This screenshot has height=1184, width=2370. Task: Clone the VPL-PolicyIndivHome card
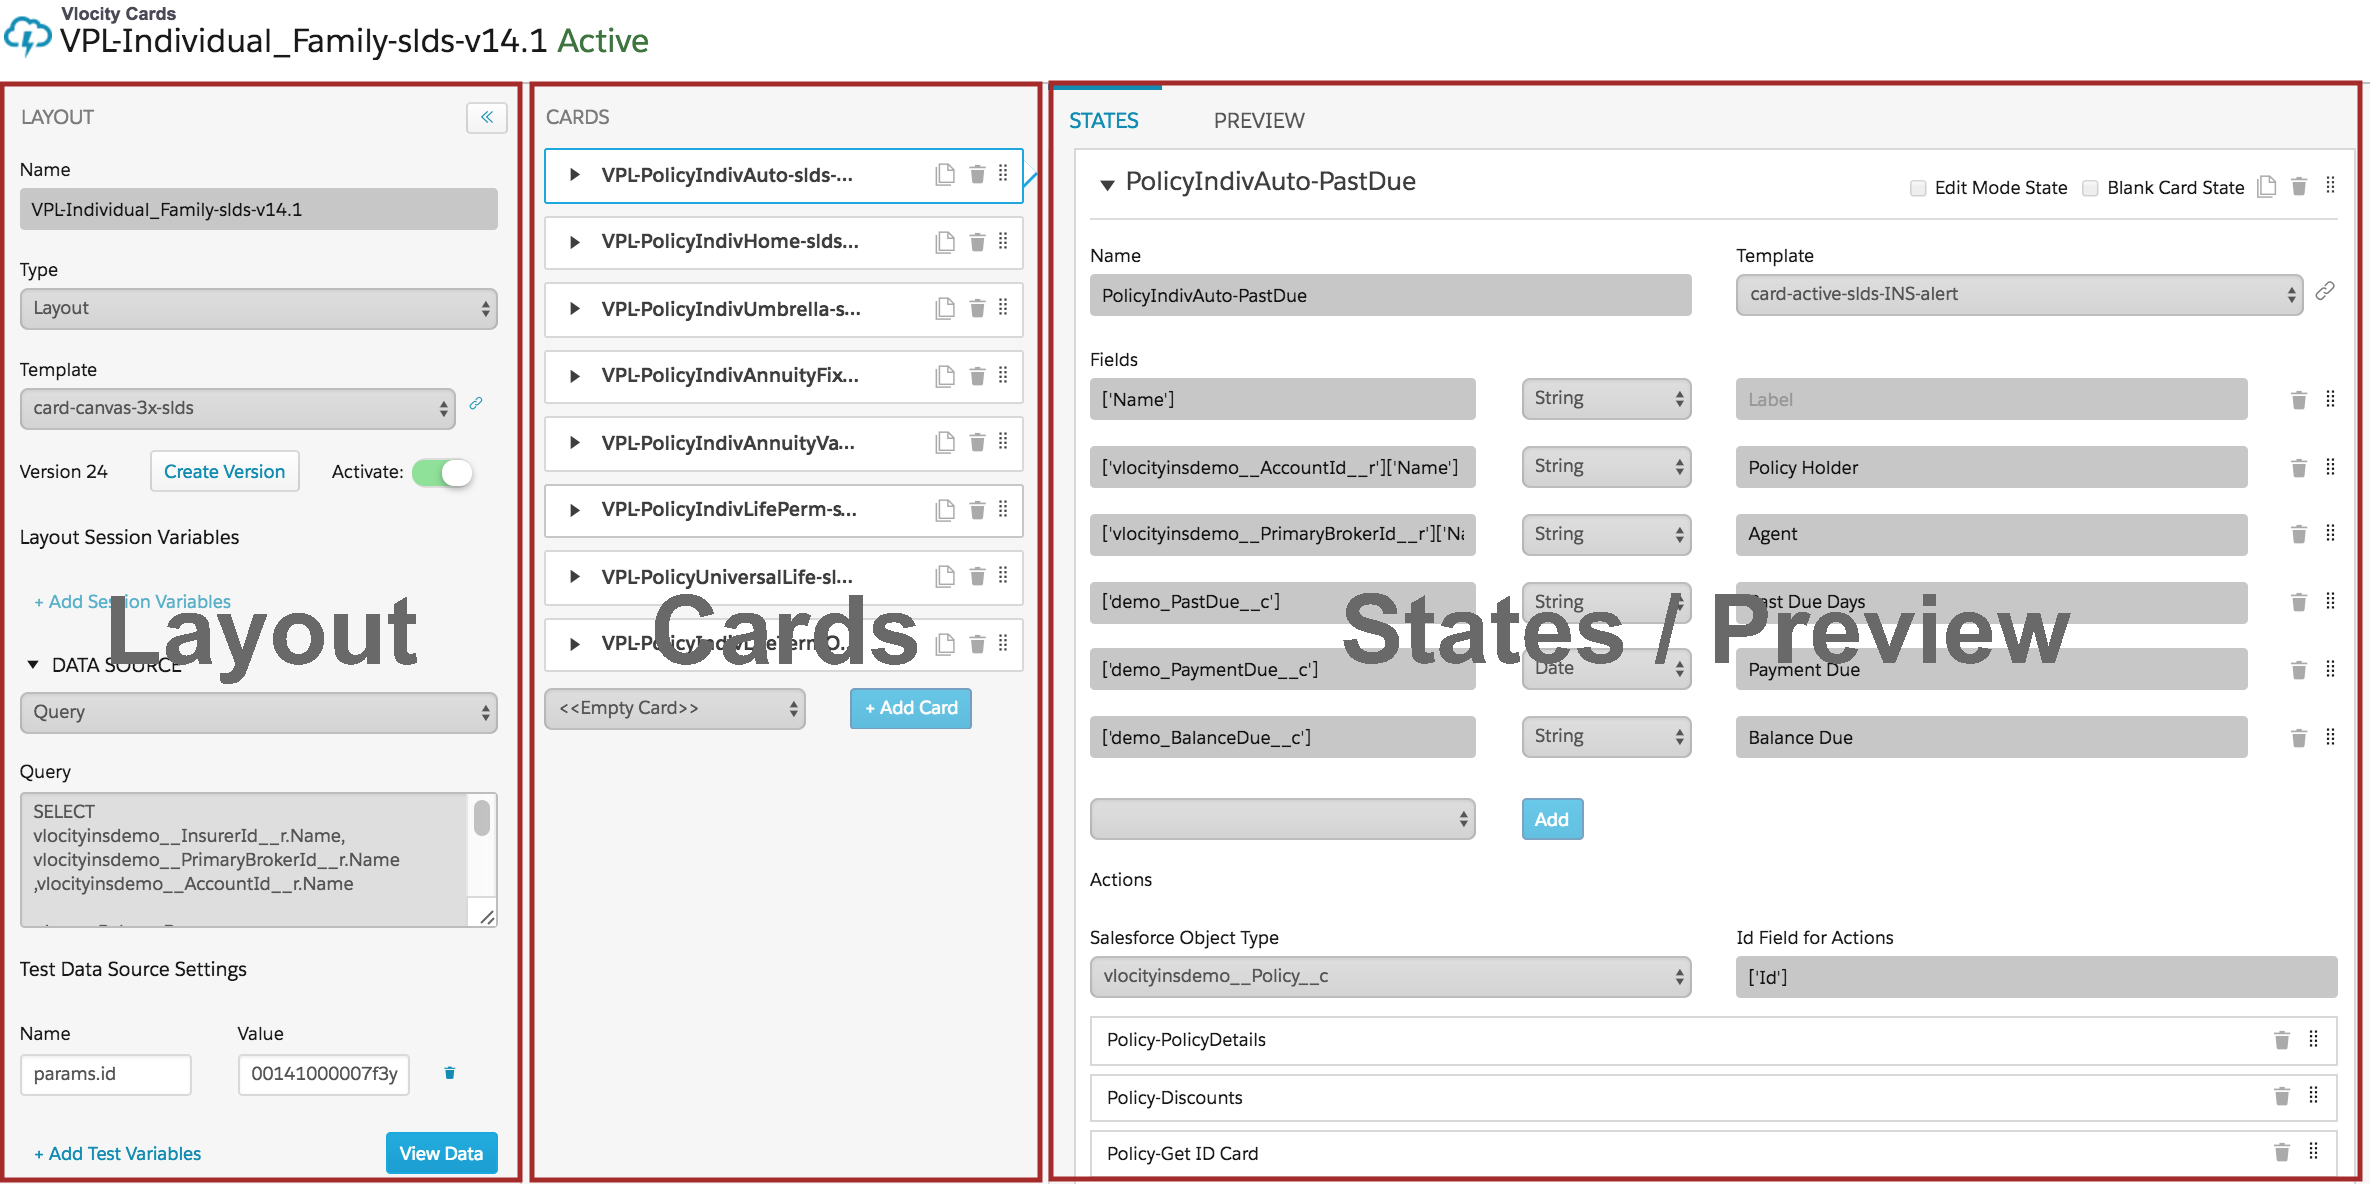click(945, 242)
